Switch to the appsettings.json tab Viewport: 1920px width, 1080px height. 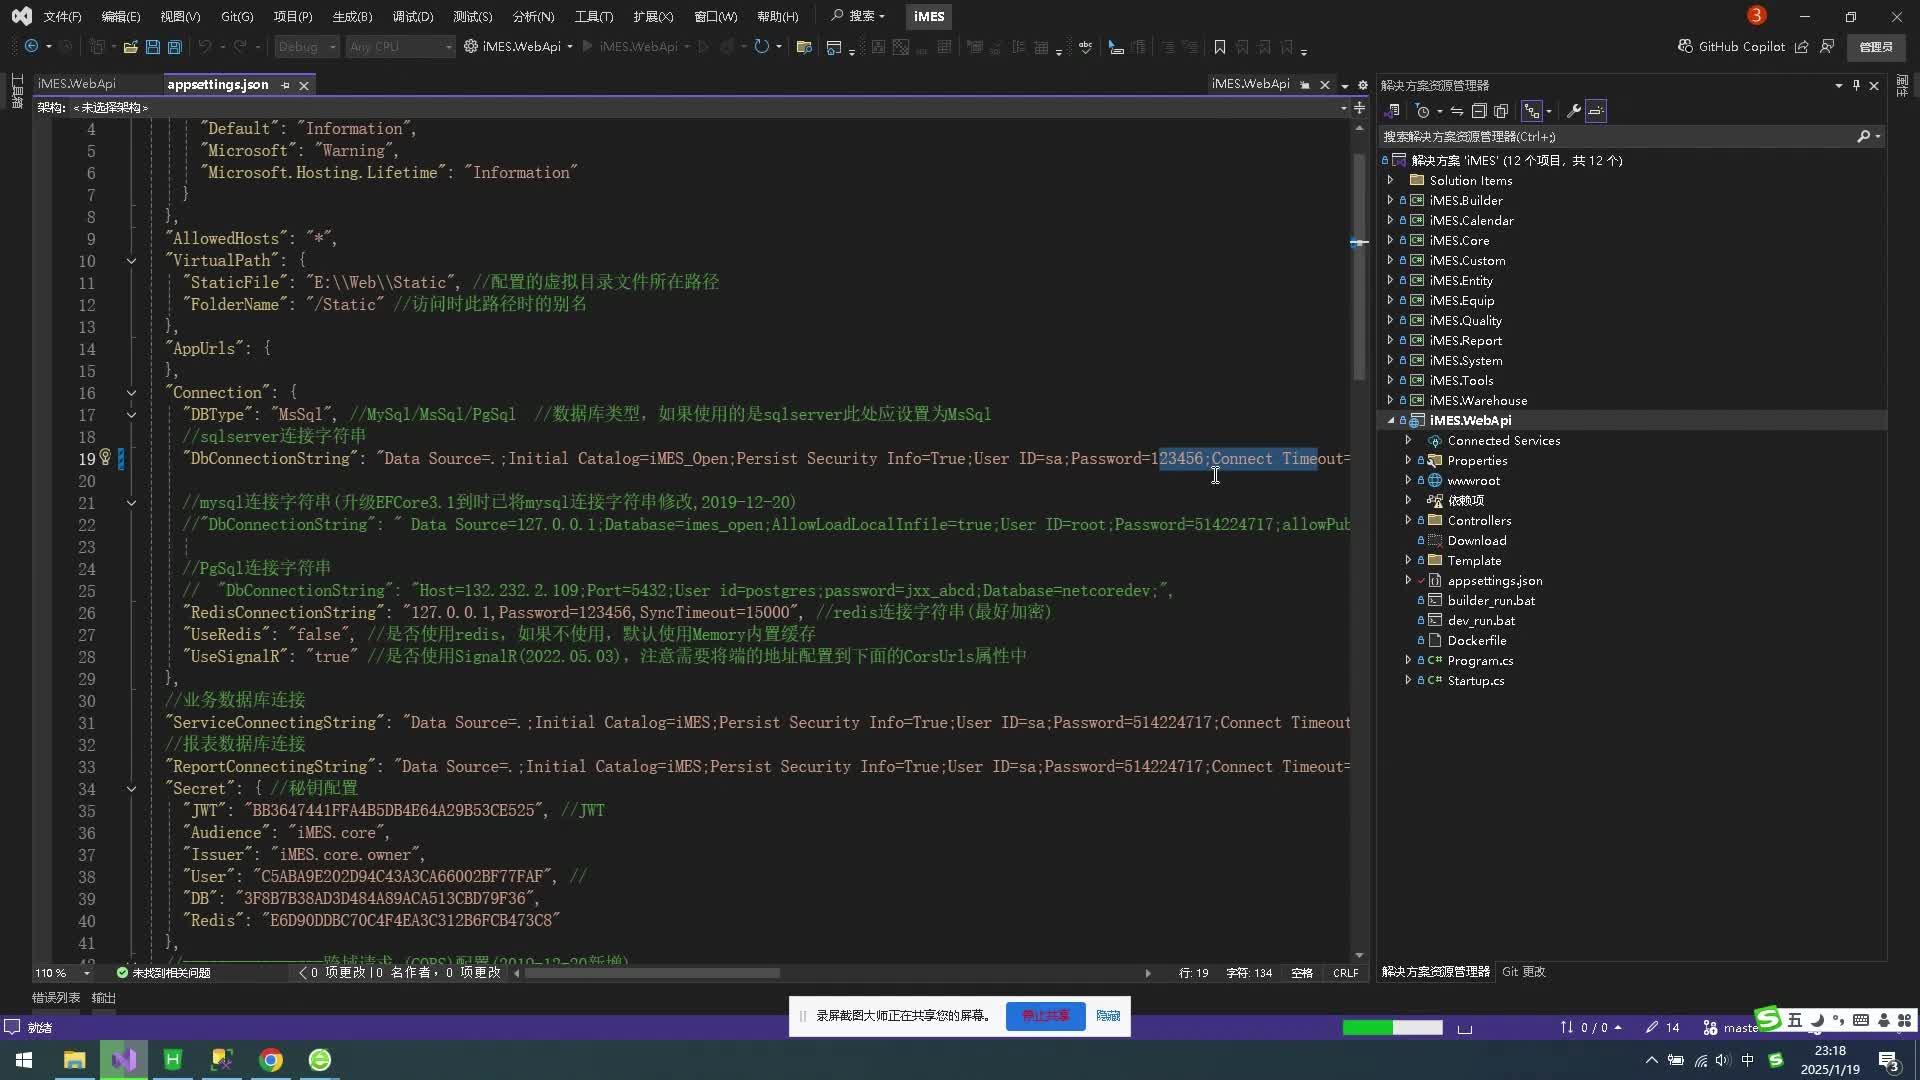click(217, 84)
